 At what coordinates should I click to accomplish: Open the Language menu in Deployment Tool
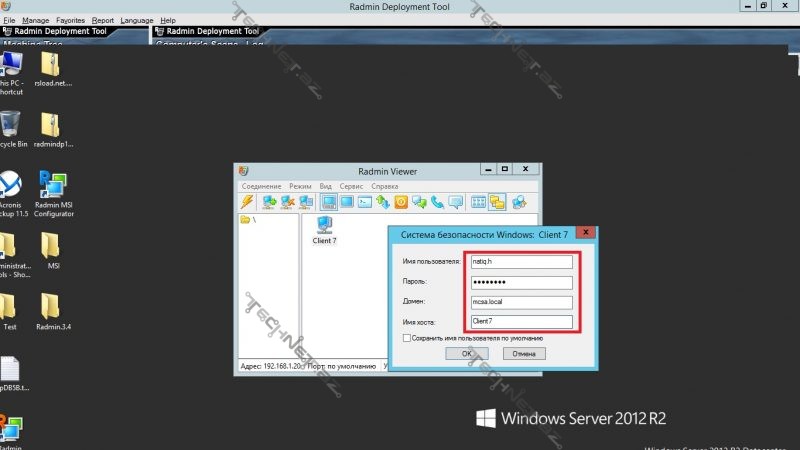pyautogui.click(x=137, y=20)
